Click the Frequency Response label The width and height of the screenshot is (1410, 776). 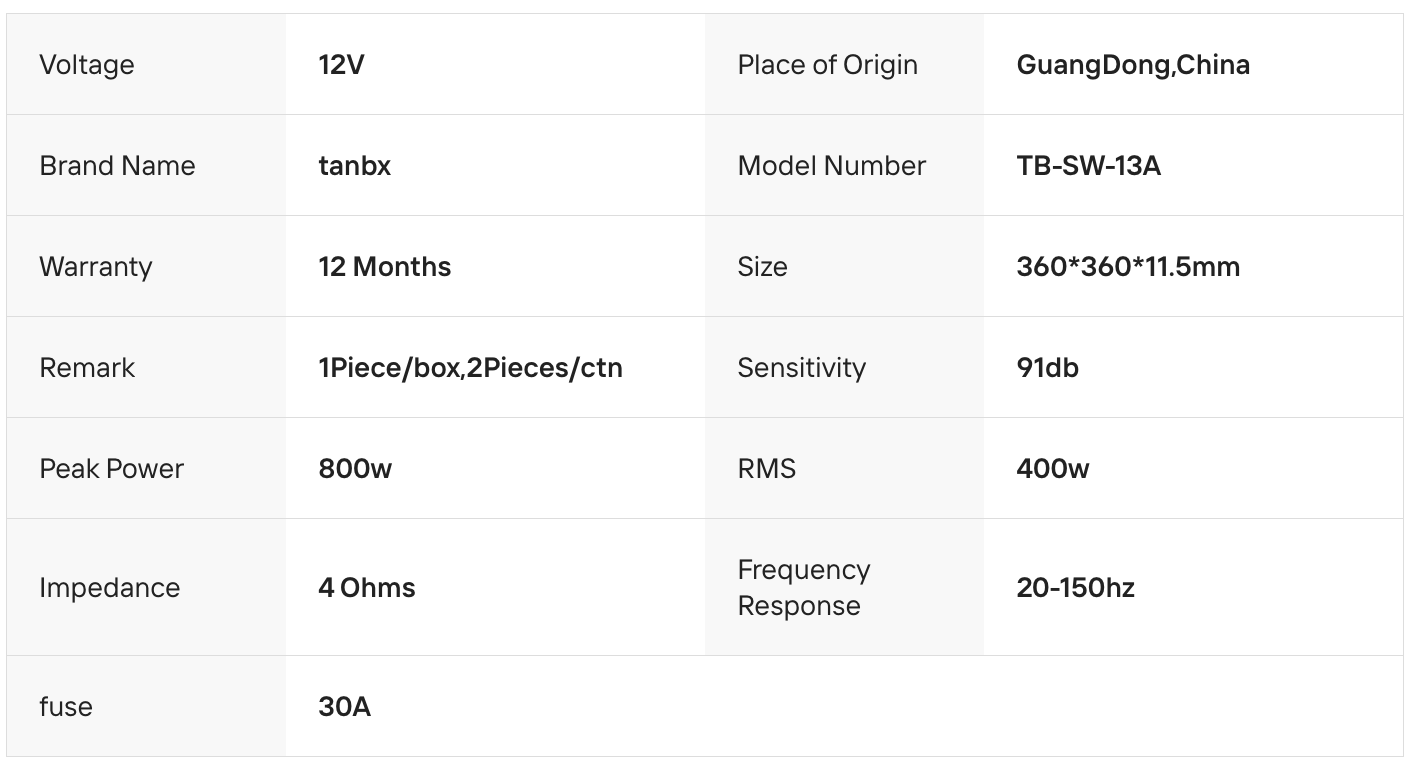(803, 588)
